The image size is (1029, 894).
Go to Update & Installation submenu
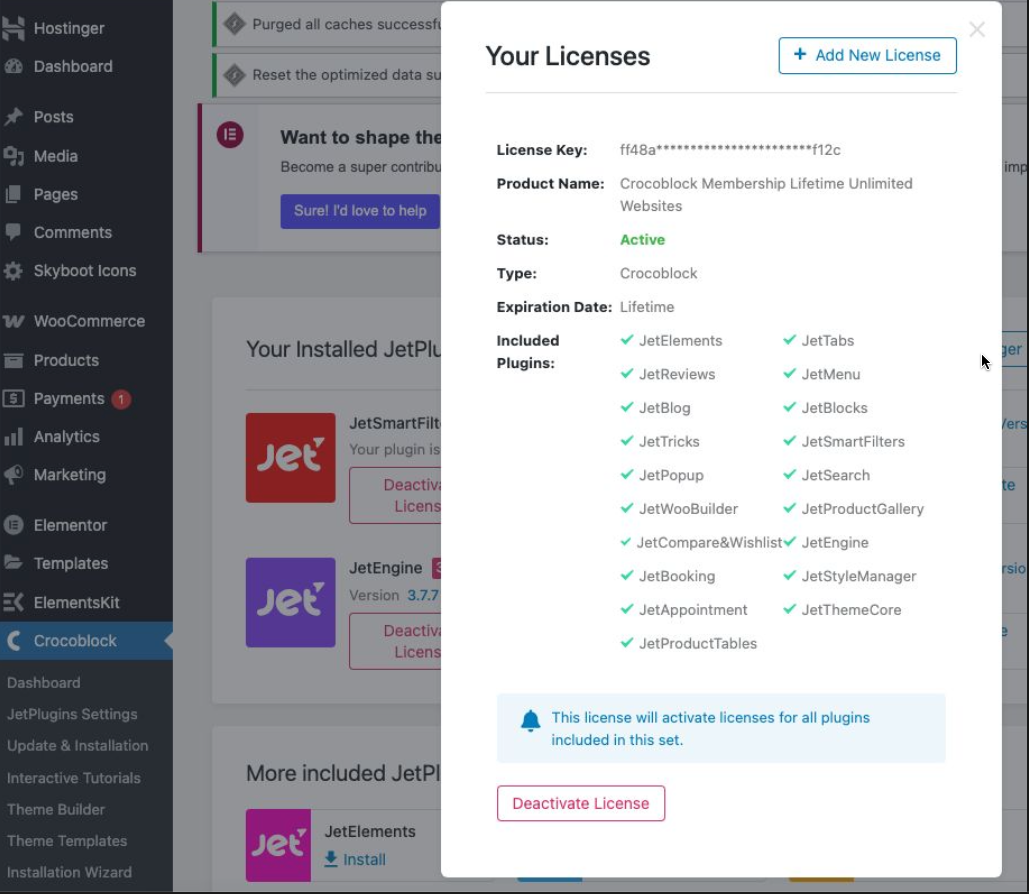[77, 746]
